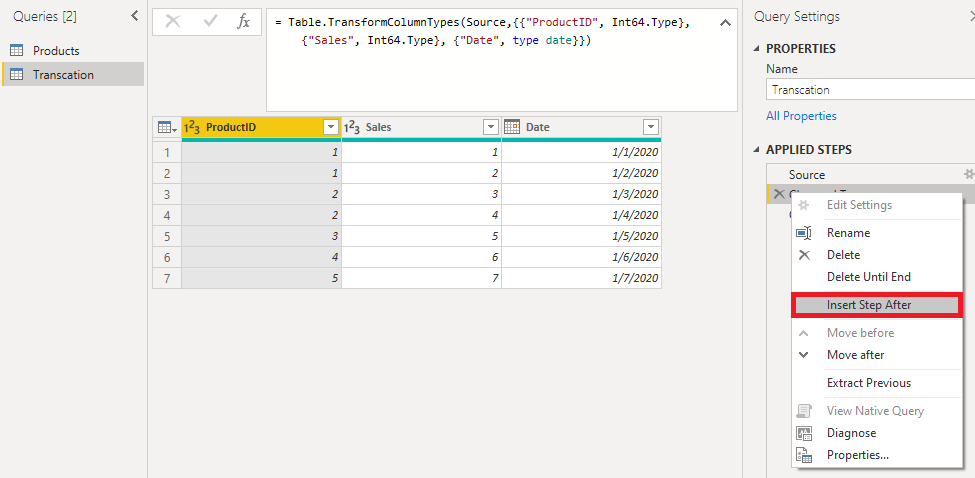
Task: Click the Move after arrow icon
Action: [x=803, y=355]
